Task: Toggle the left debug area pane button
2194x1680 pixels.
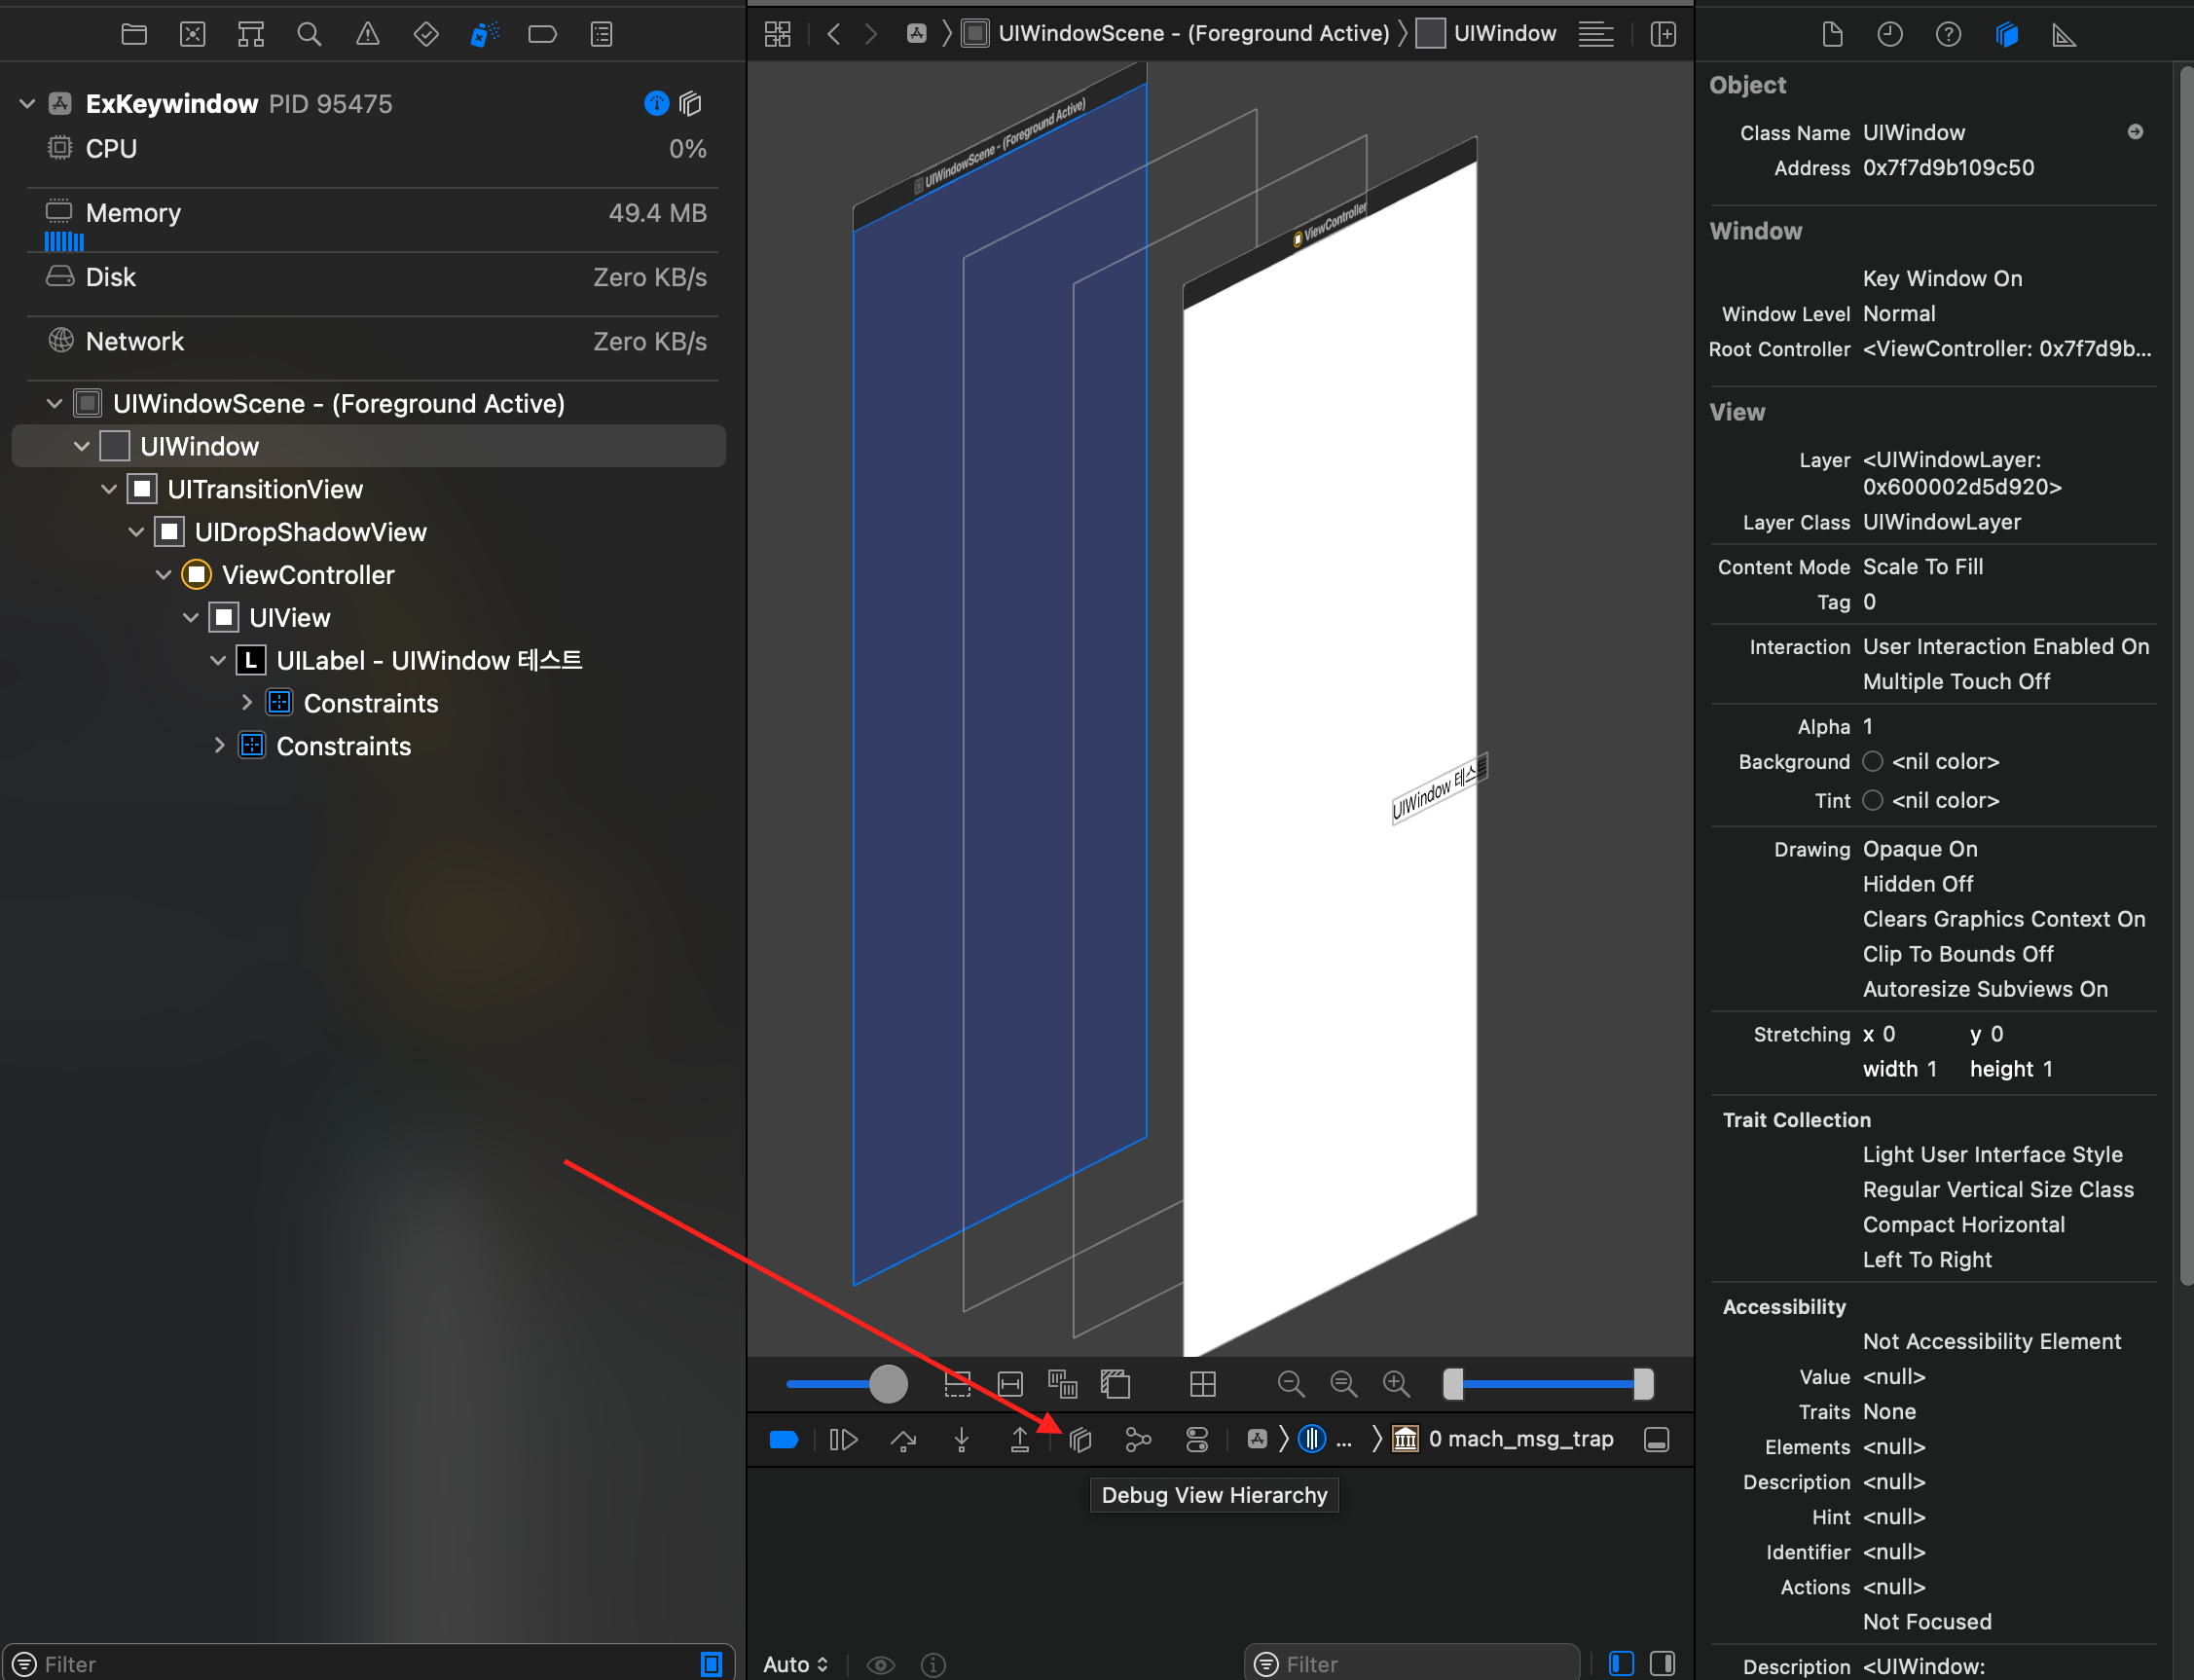Action: (1621, 1664)
